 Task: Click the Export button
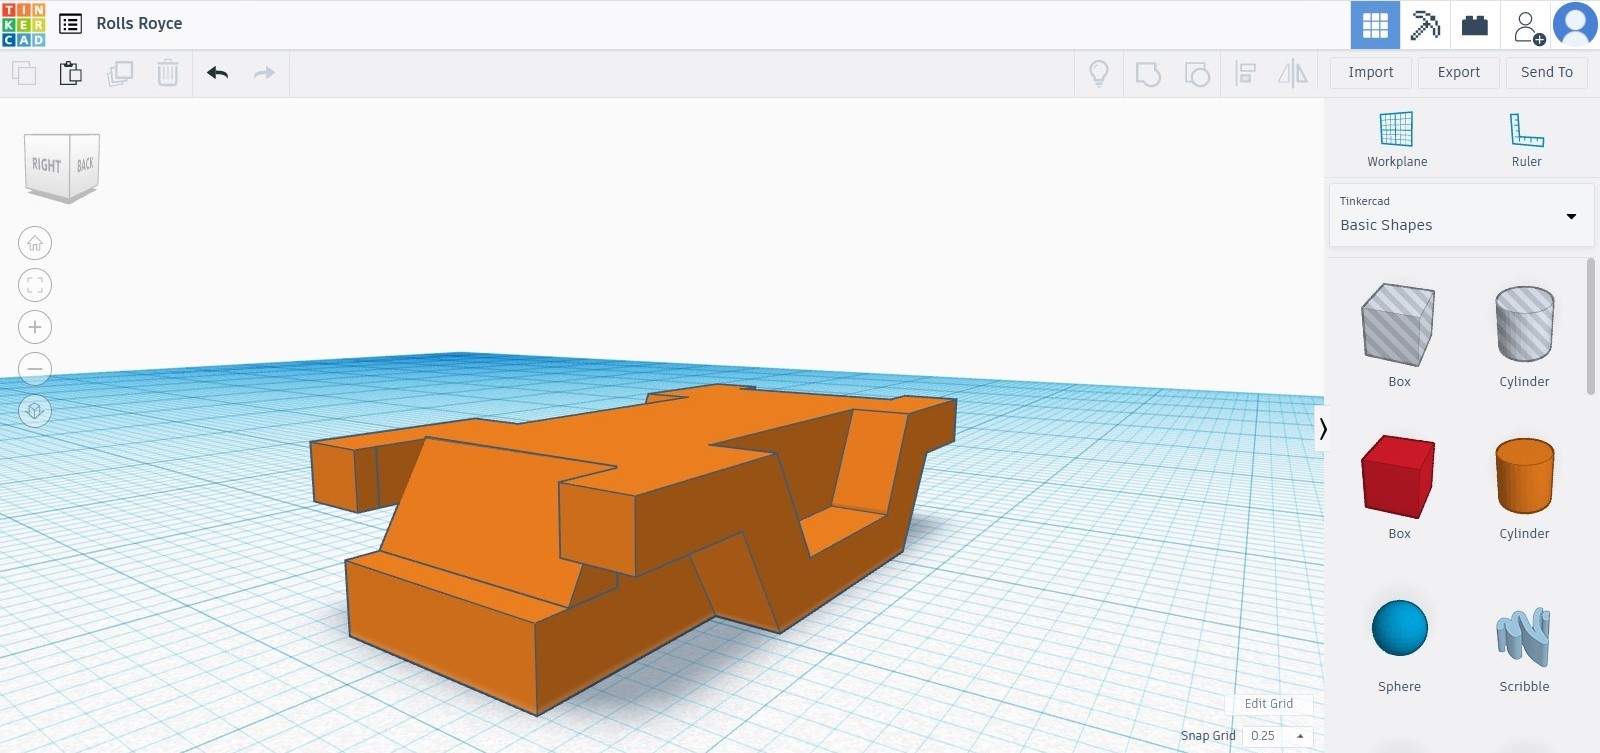(x=1459, y=72)
